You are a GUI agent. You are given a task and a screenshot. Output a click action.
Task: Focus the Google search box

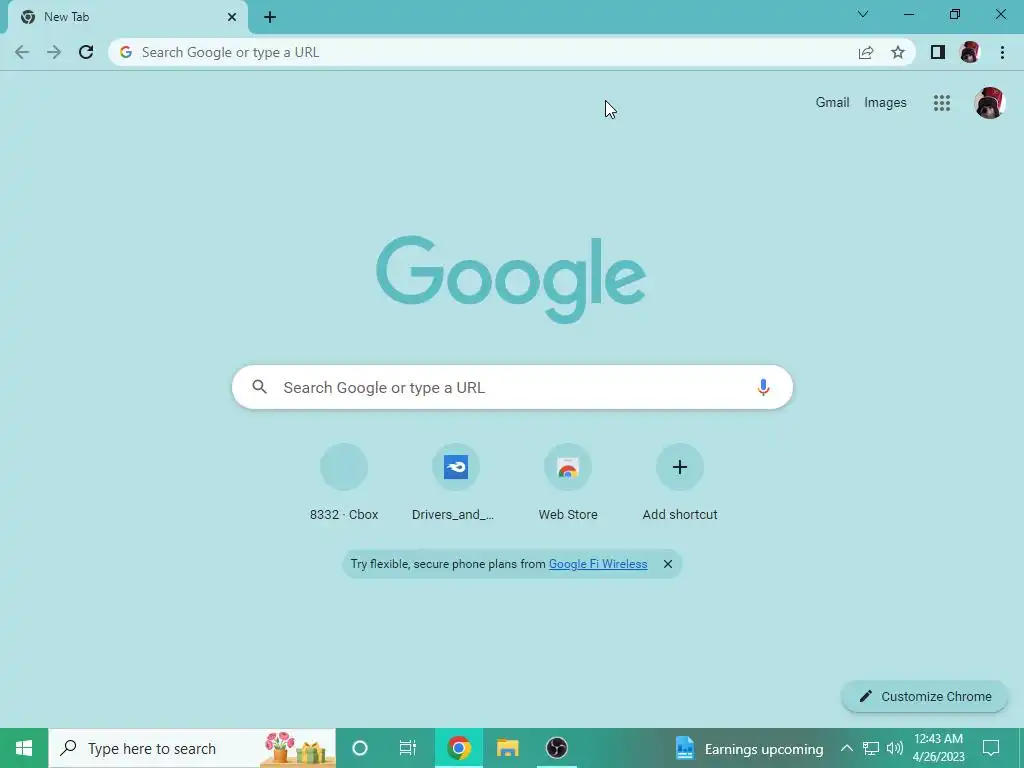coord(512,387)
